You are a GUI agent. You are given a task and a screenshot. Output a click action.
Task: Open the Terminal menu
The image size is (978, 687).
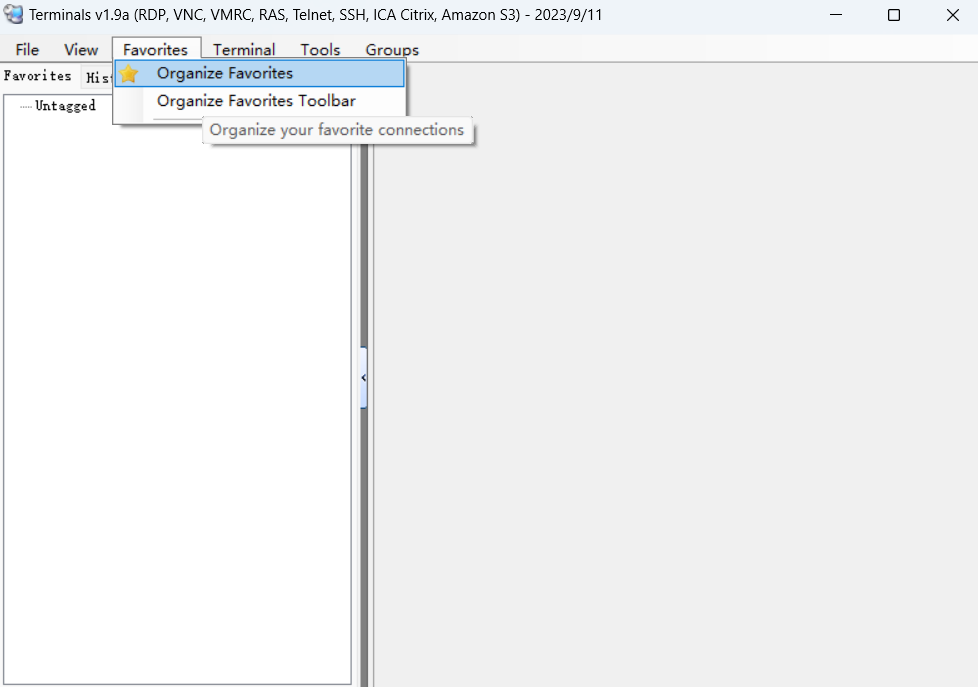244,49
